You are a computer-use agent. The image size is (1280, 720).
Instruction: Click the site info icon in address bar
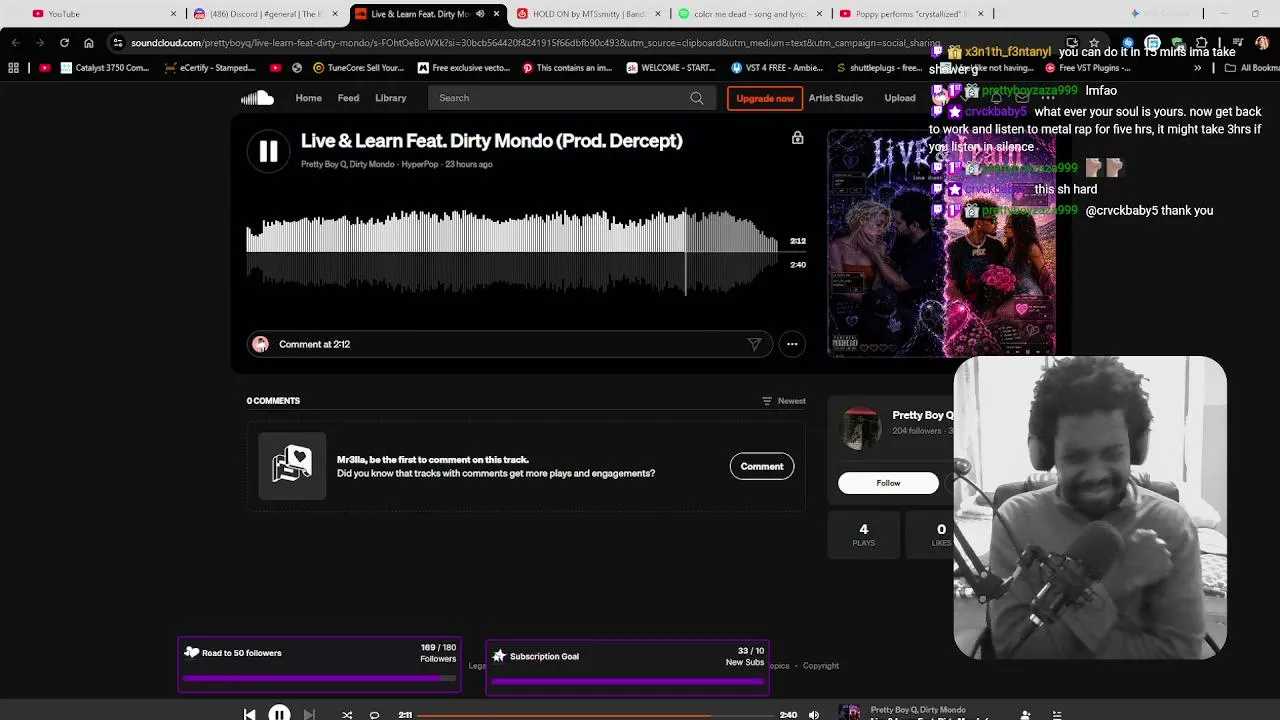pos(118,43)
